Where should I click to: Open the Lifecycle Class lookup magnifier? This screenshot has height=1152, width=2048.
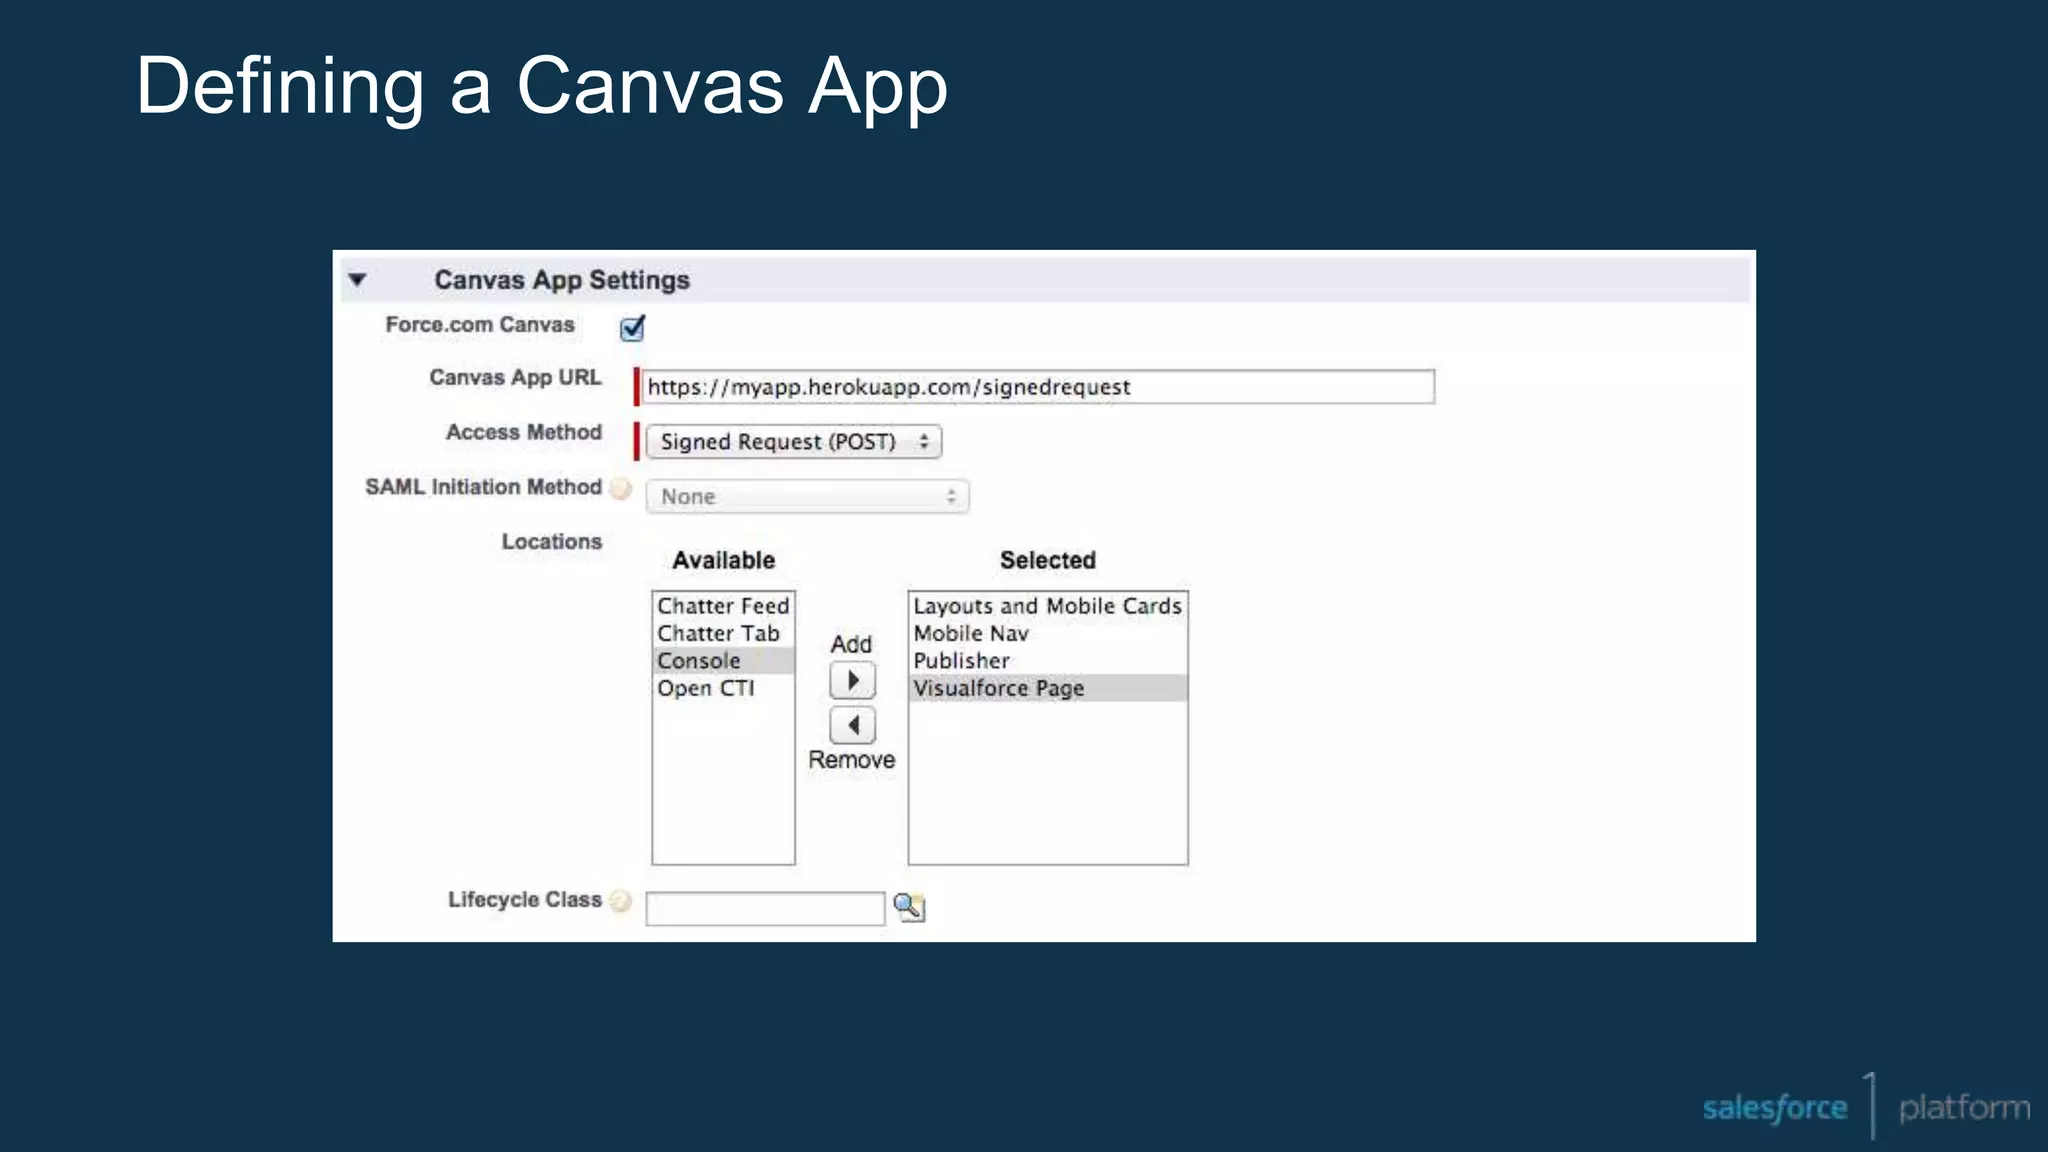click(909, 907)
